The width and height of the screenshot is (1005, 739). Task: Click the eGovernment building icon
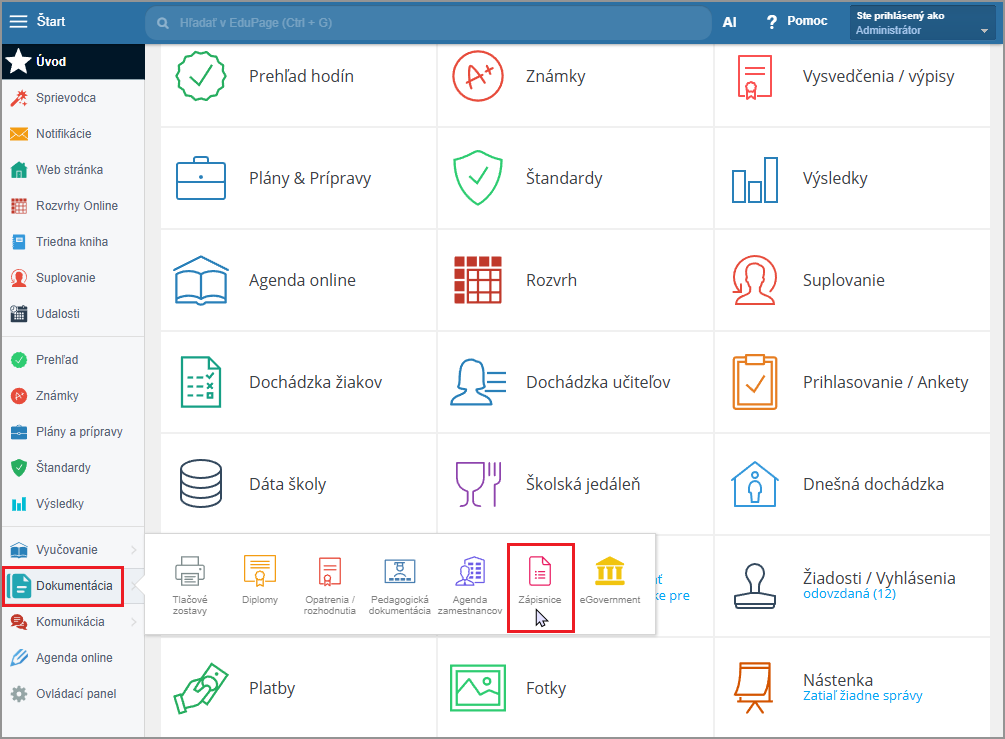(x=609, y=572)
